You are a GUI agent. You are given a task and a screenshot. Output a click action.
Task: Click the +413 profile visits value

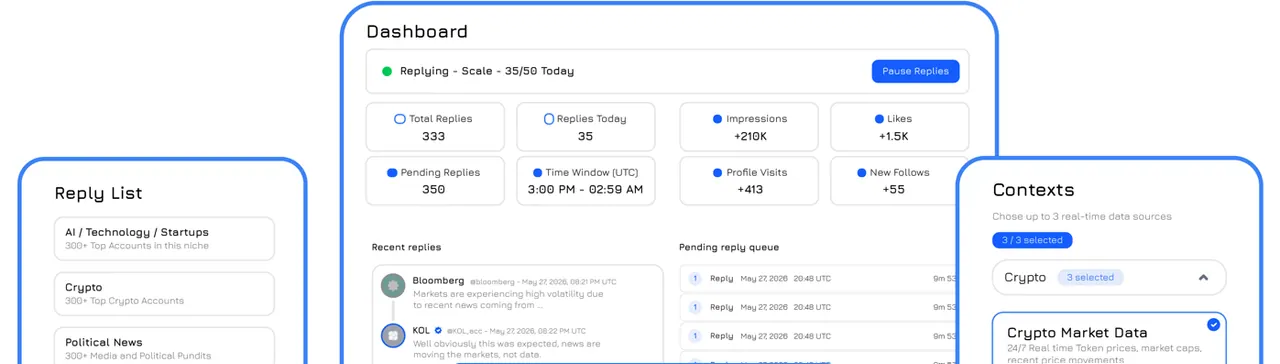point(749,190)
